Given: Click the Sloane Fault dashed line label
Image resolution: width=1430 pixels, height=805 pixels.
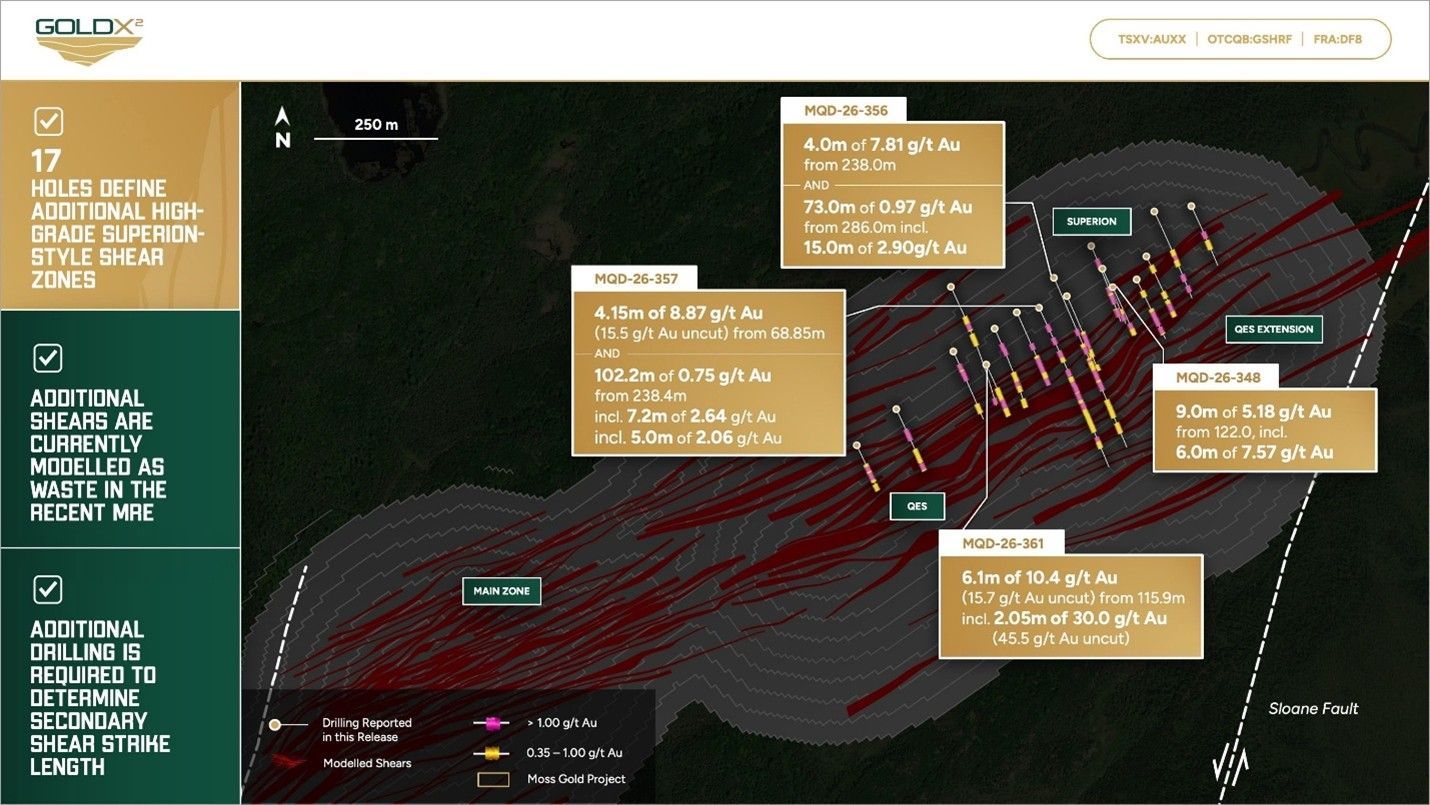Looking at the screenshot, I should point(1312,708).
